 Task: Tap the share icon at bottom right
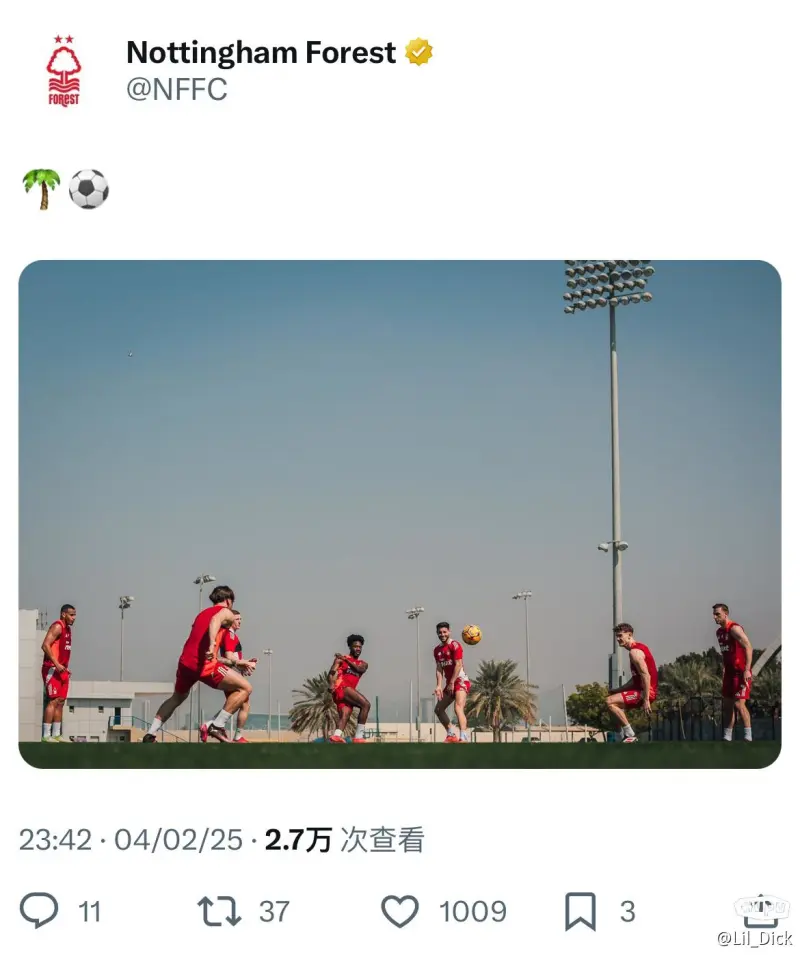(x=759, y=911)
